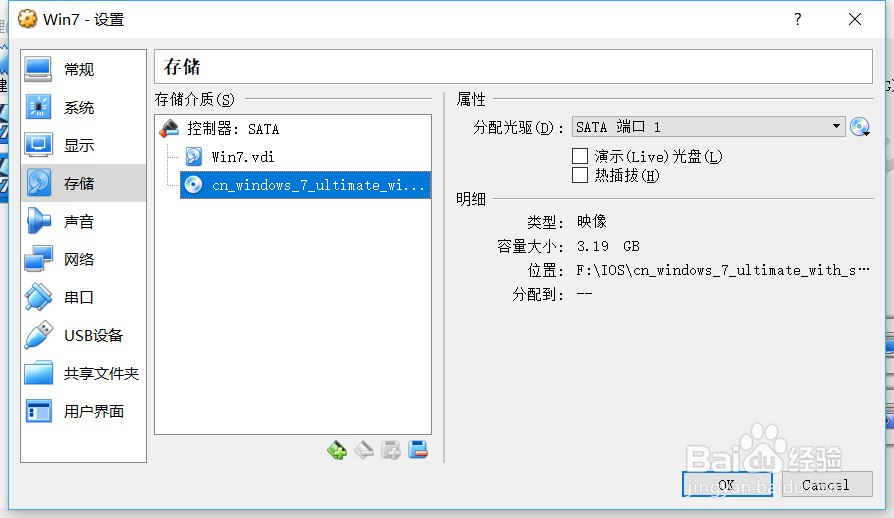Select the cn_windows_7_ultimate optical disc entry
The image size is (894, 518).
coord(305,185)
